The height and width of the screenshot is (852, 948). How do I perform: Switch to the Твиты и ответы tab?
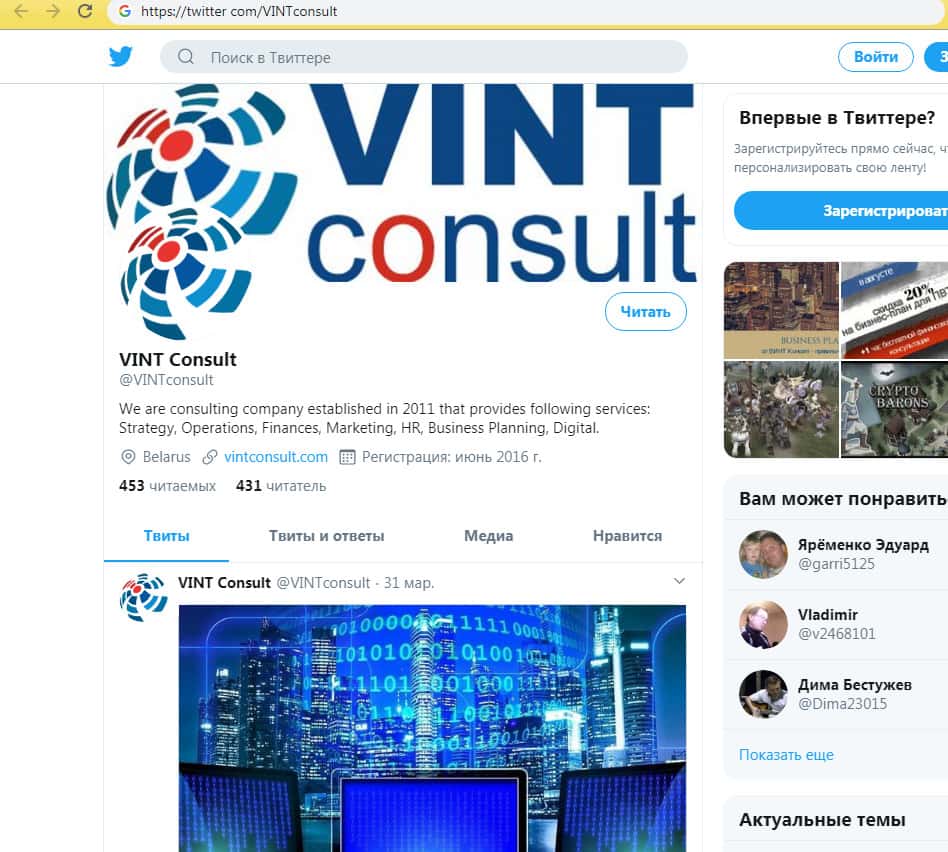click(326, 536)
